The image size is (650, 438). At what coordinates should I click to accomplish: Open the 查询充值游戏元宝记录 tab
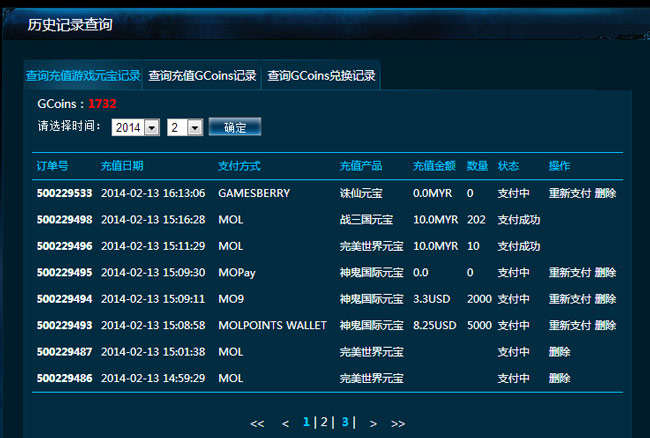pyautogui.click(x=83, y=75)
